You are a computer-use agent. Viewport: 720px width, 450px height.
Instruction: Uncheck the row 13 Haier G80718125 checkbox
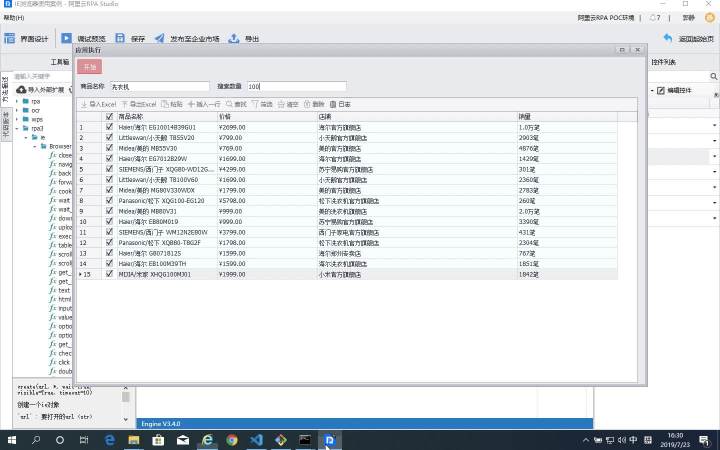[x=109, y=253]
